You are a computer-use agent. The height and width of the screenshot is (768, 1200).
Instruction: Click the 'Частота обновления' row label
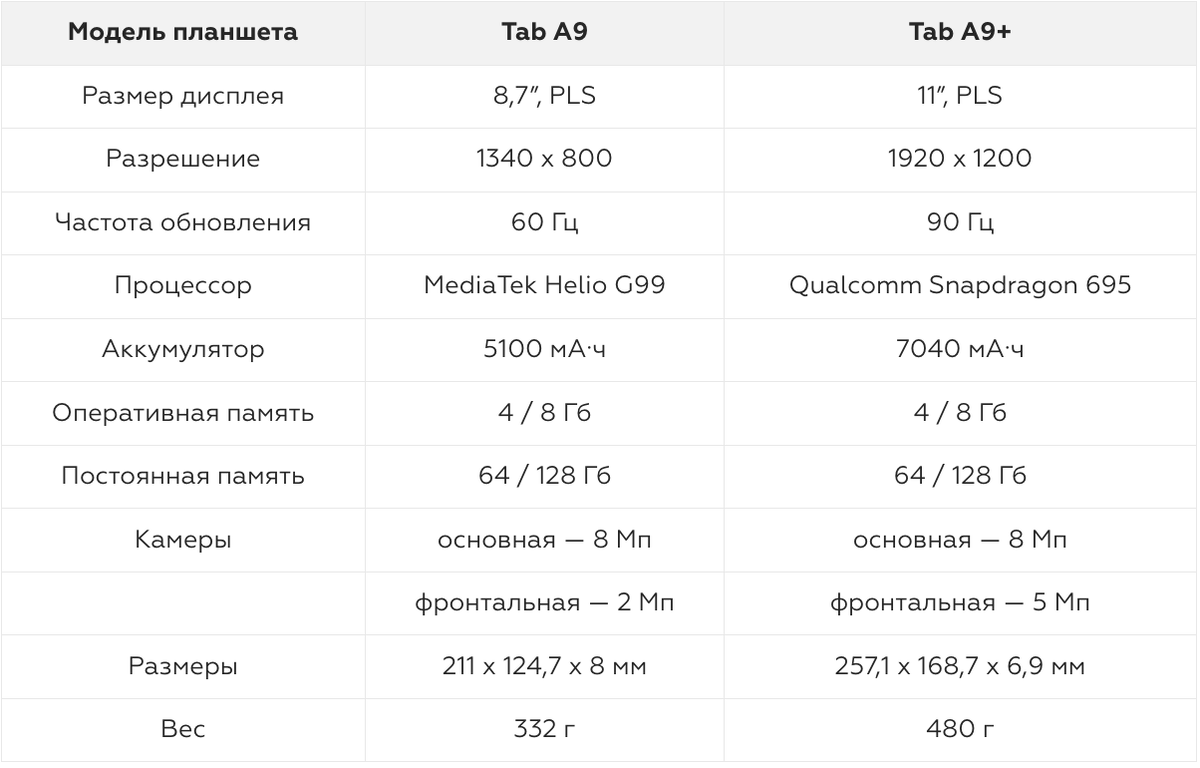[183, 223]
